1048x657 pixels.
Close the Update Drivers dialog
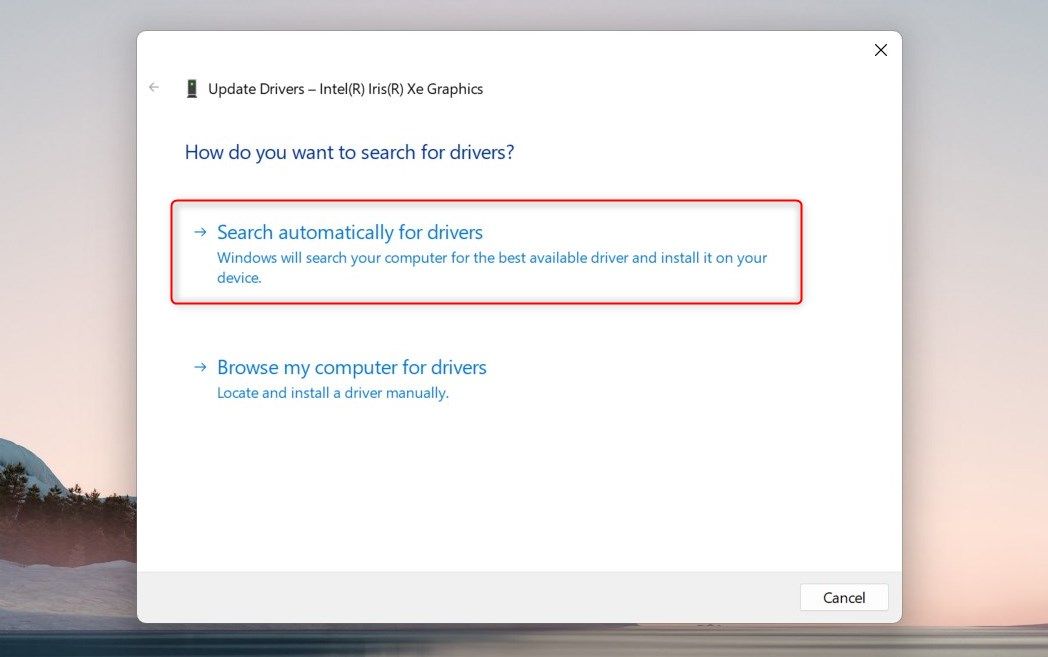[880, 49]
